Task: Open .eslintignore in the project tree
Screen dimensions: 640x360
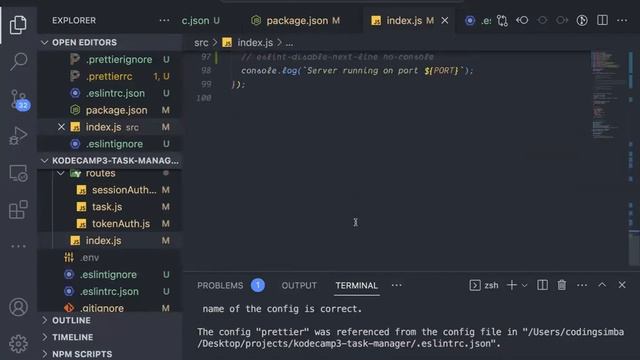Action: point(109,275)
